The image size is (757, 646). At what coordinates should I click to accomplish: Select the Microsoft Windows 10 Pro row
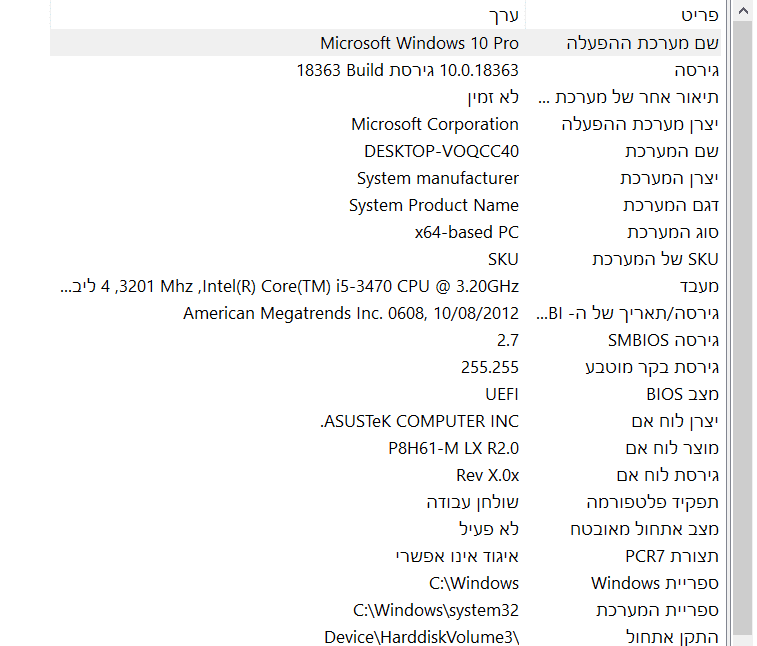pos(419,43)
